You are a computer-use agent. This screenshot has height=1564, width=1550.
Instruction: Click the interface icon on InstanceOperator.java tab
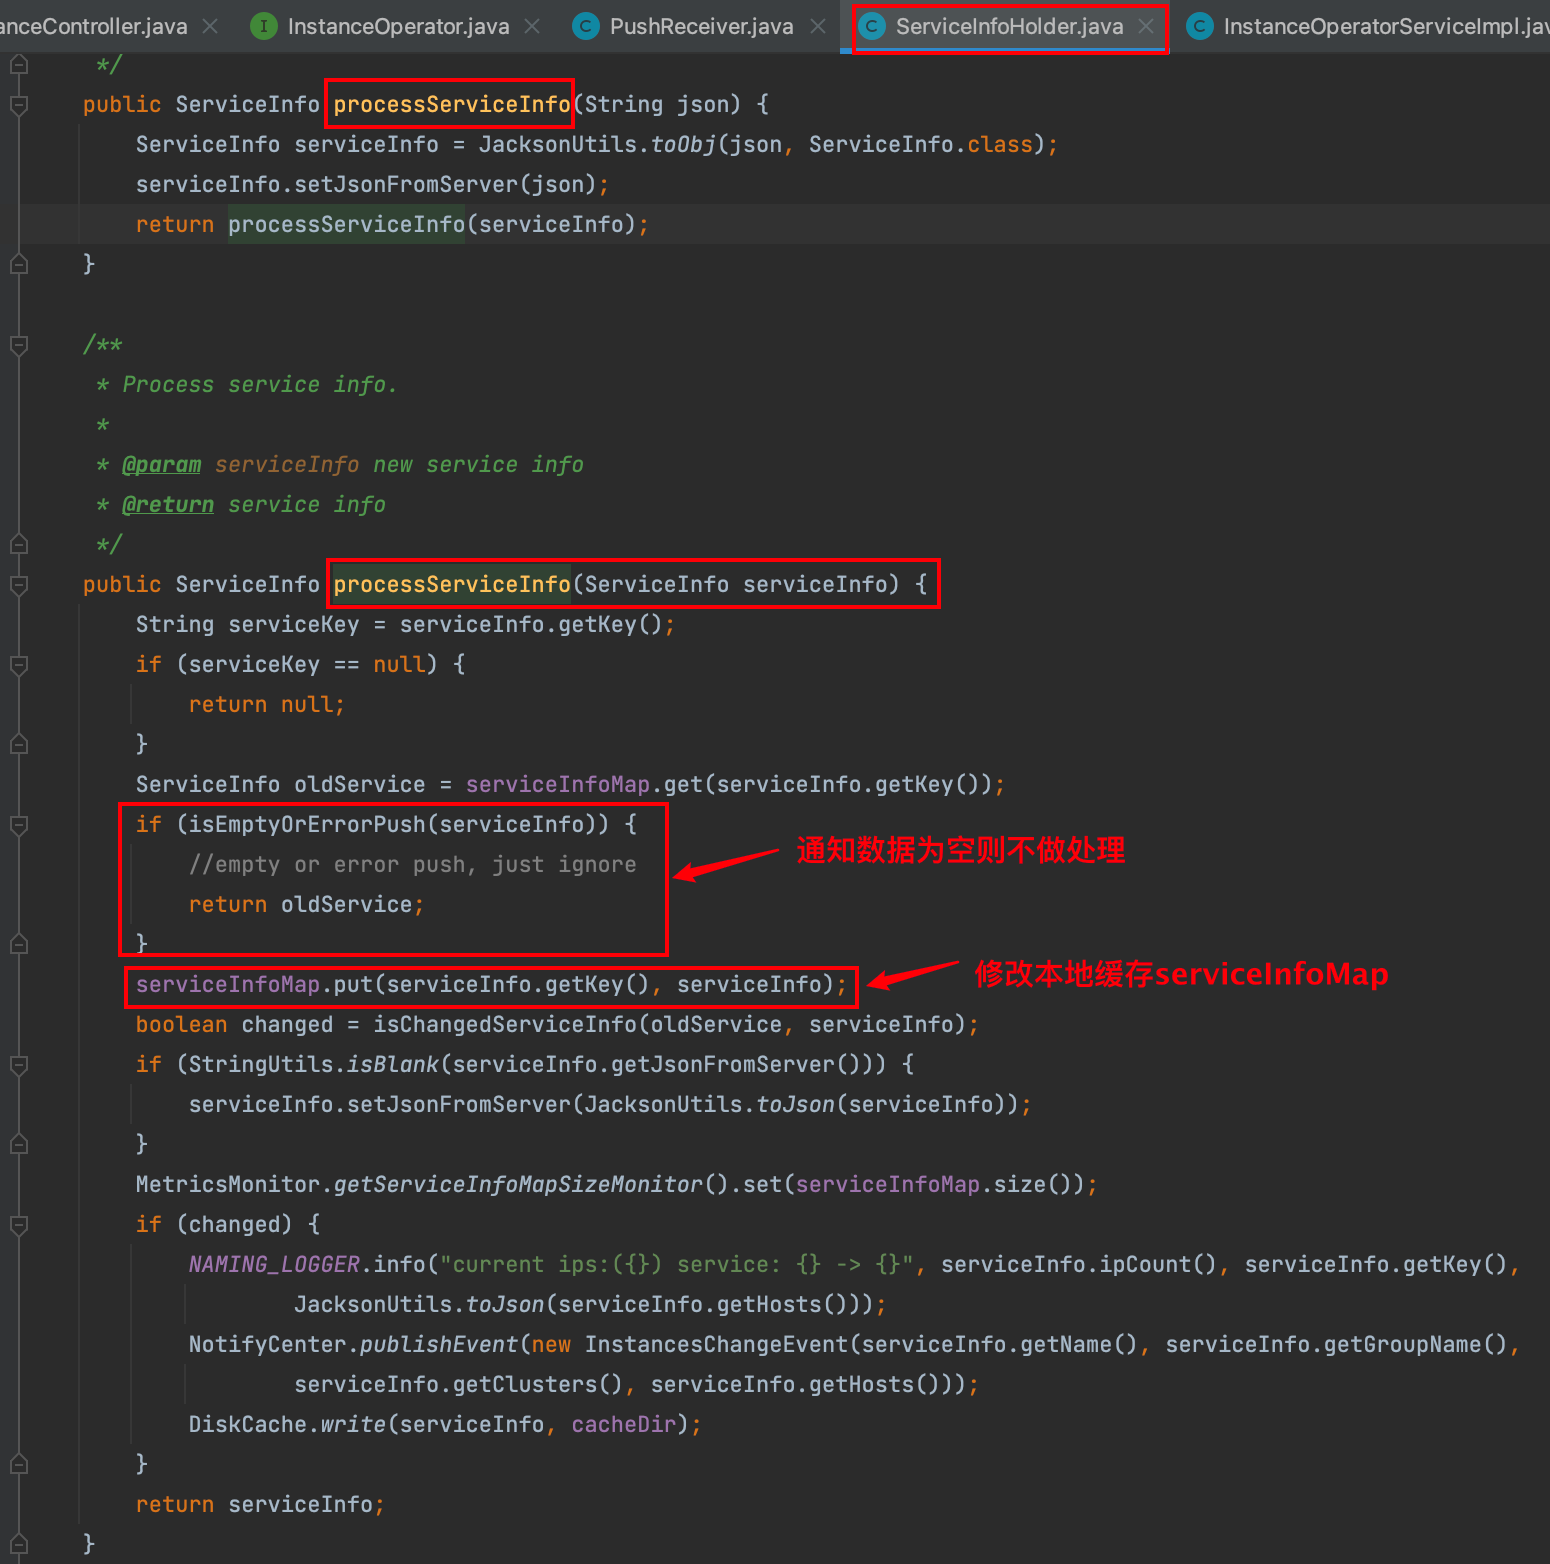[x=263, y=26]
